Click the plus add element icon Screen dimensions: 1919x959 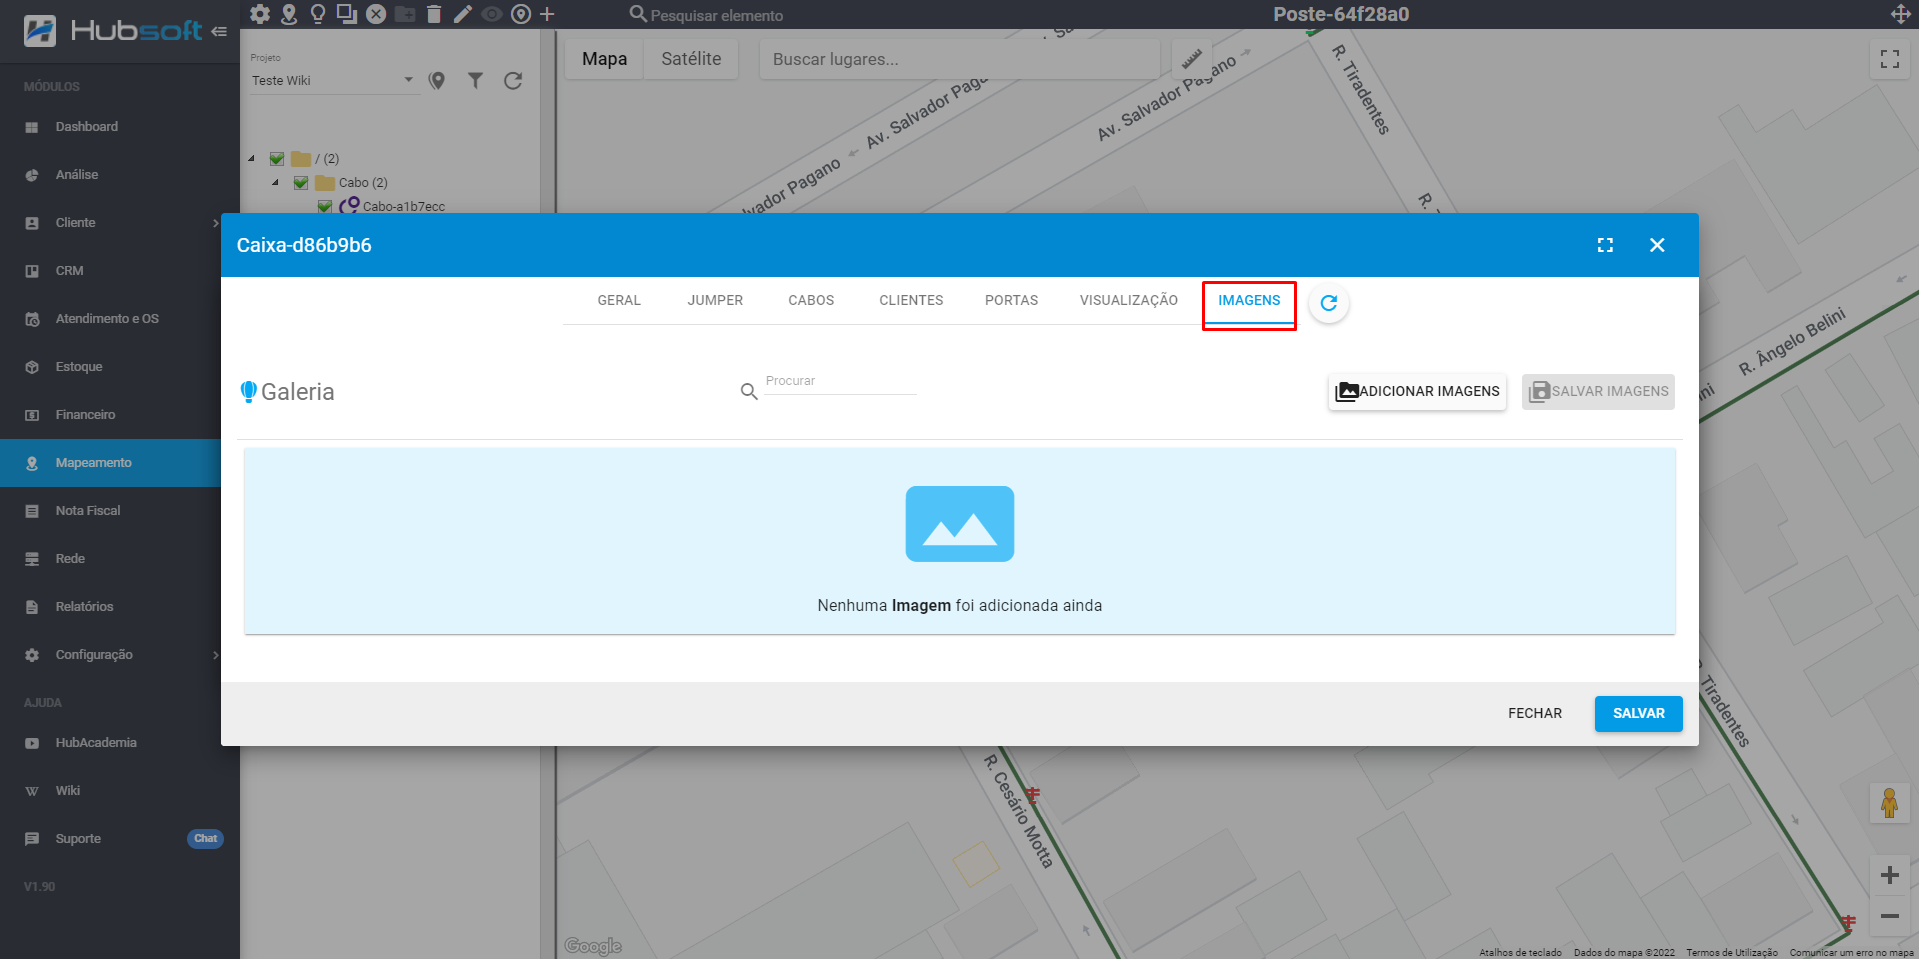point(547,14)
